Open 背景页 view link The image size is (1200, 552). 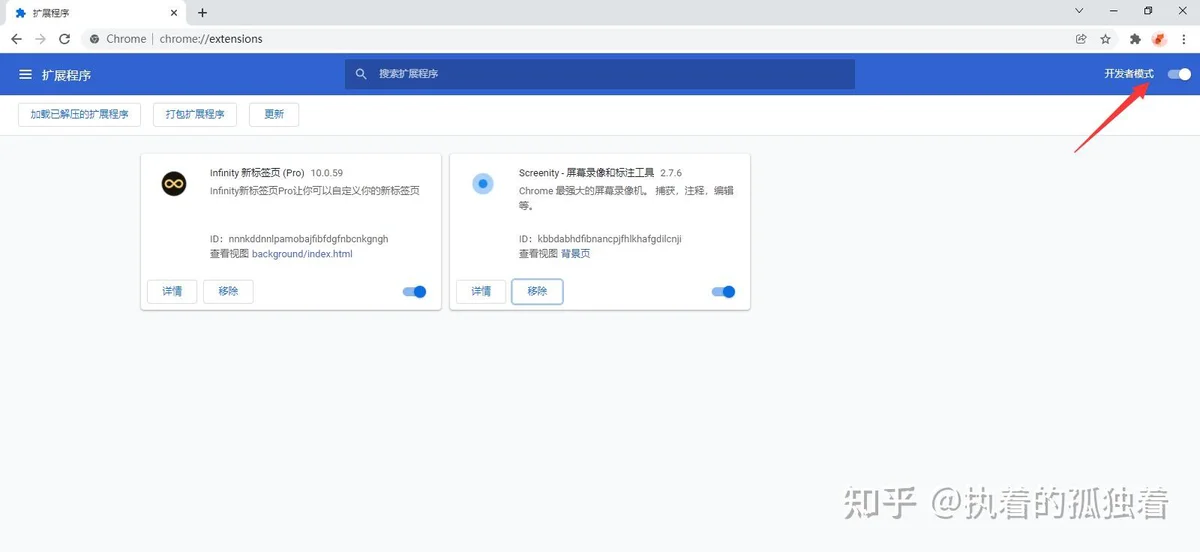(x=576, y=254)
